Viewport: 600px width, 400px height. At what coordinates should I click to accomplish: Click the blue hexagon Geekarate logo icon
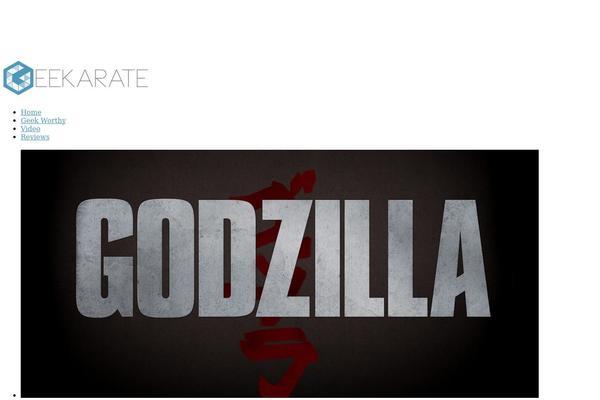[x=18, y=78]
